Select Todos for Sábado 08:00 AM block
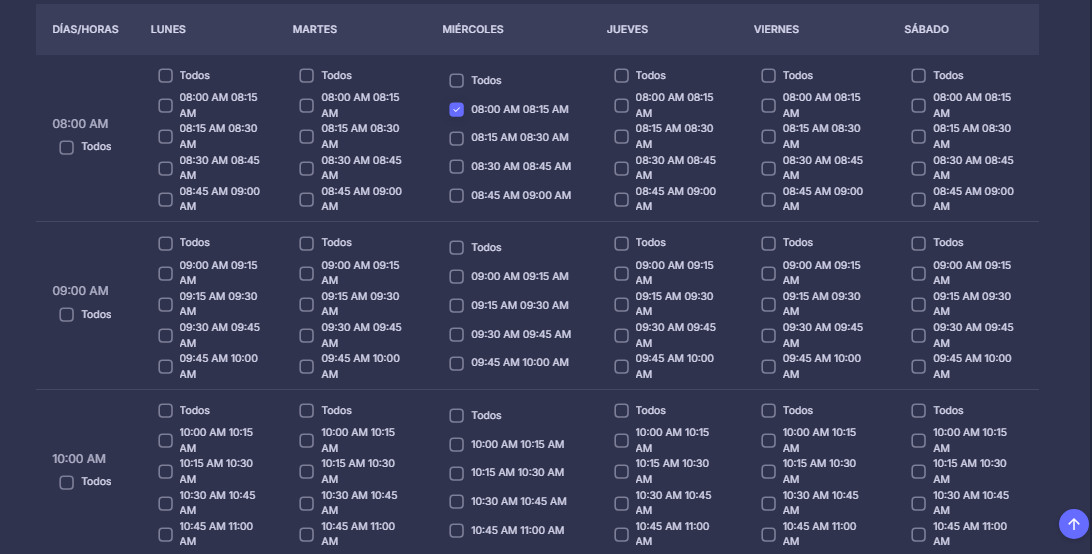Screen dimensions: 1092x554 [919, 76]
